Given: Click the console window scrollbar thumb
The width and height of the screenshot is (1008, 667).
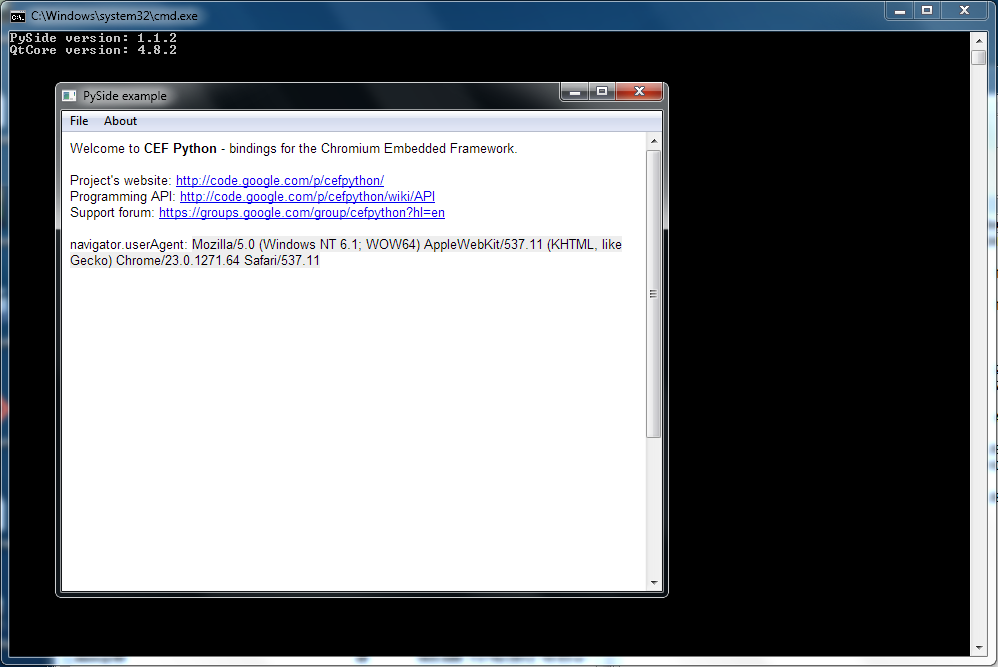Looking at the screenshot, I should 978,57.
